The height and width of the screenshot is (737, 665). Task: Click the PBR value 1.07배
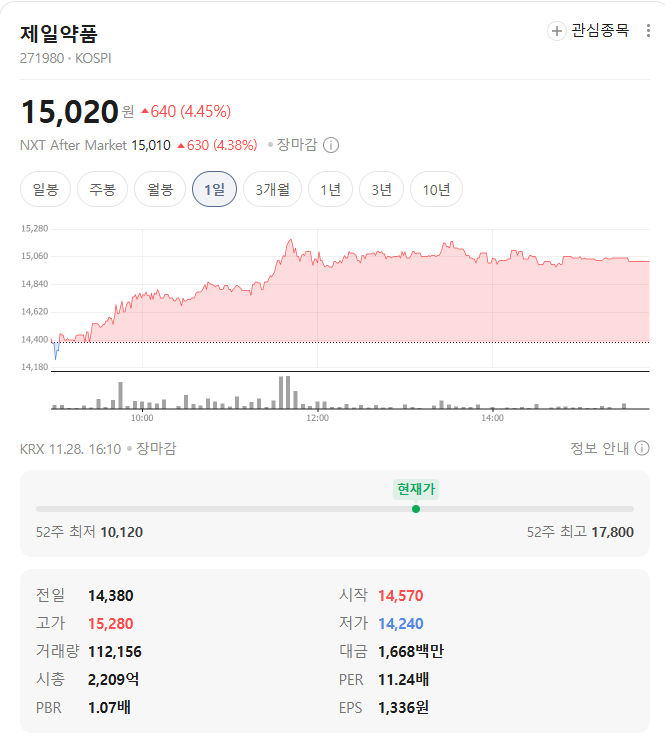pos(110,707)
